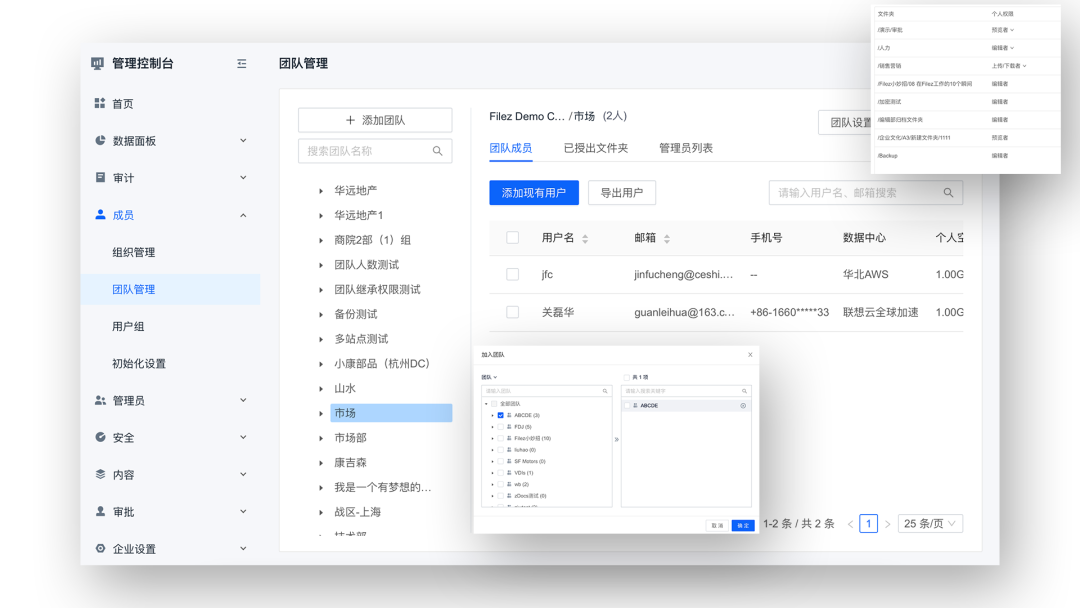Click the 管理控制台 monitor logo icon
The width and height of the screenshot is (1080, 608).
(x=97, y=63)
